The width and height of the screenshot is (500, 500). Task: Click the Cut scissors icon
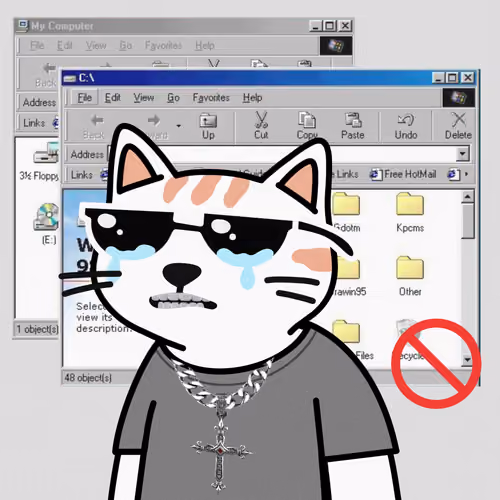point(261,120)
